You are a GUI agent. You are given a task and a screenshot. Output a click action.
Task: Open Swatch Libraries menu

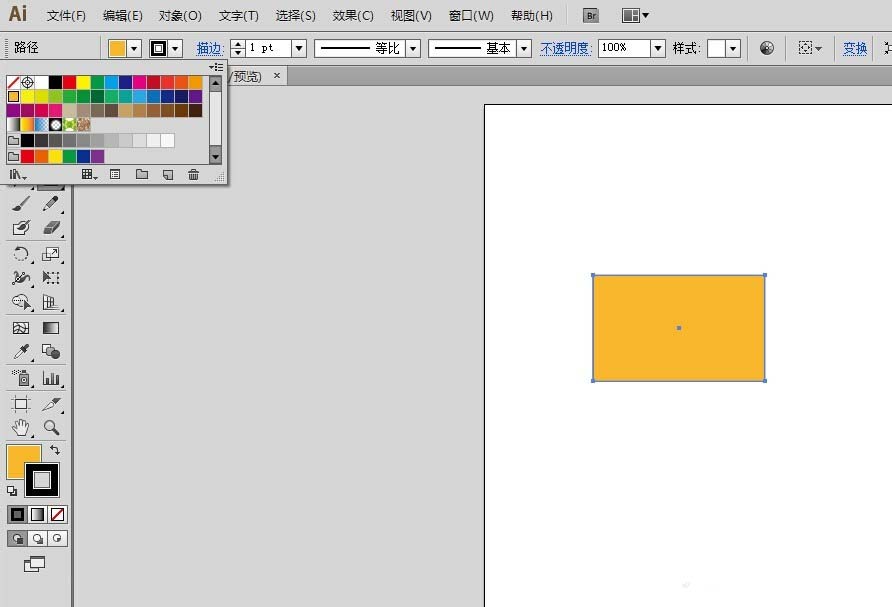point(18,175)
